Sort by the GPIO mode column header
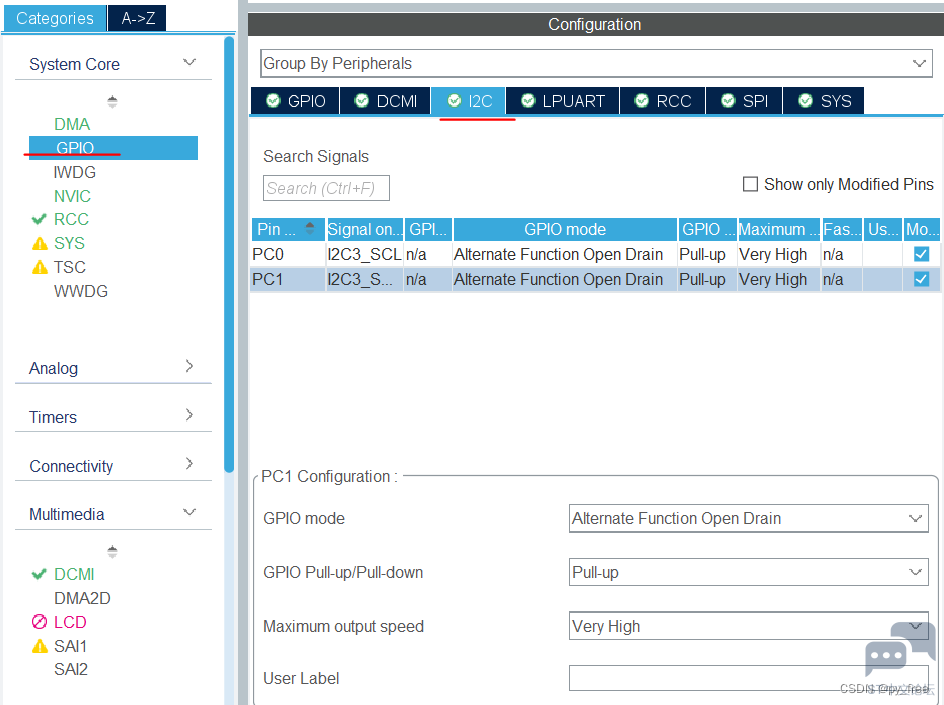The image size is (944, 705). click(565, 229)
